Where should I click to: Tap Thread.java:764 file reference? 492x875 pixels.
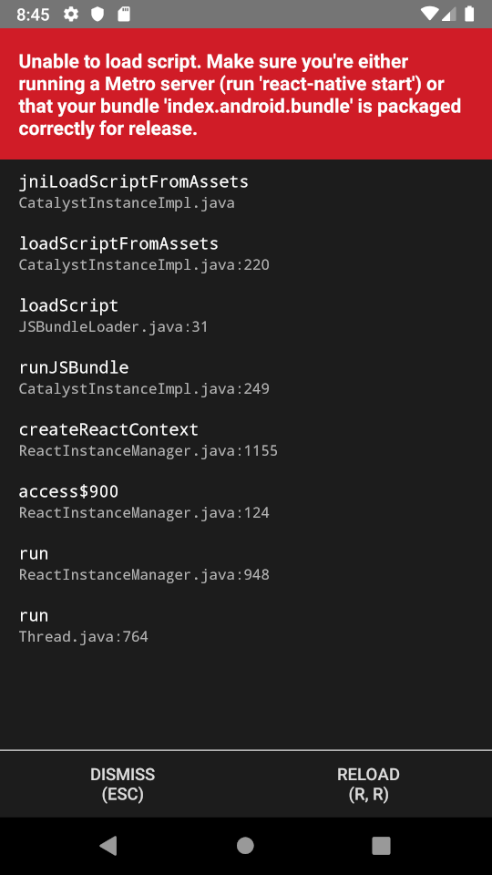84,637
